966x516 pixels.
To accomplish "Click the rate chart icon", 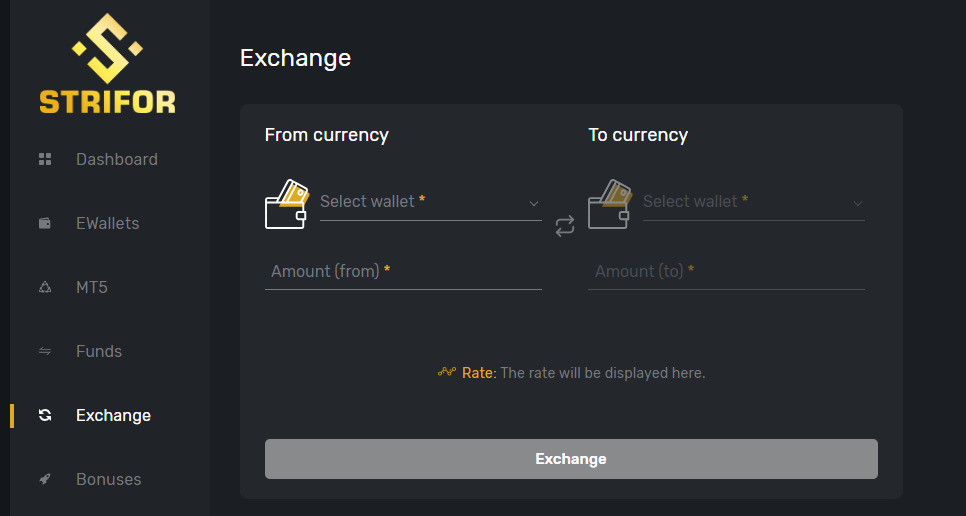I will [x=447, y=372].
